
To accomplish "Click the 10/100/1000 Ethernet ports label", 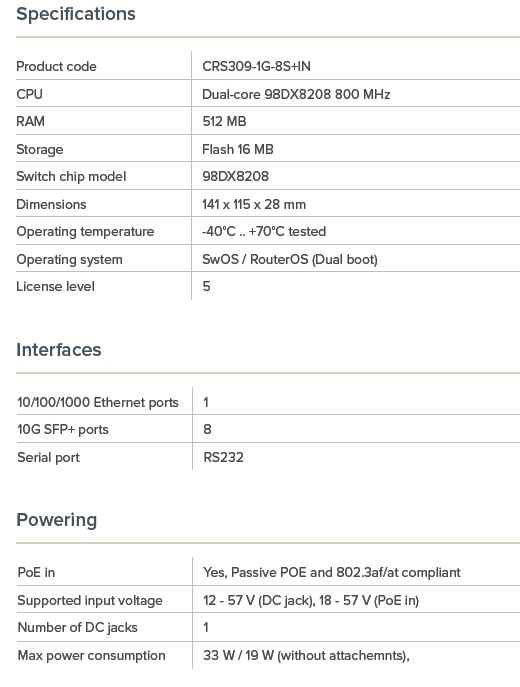I will tap(98, 402).
